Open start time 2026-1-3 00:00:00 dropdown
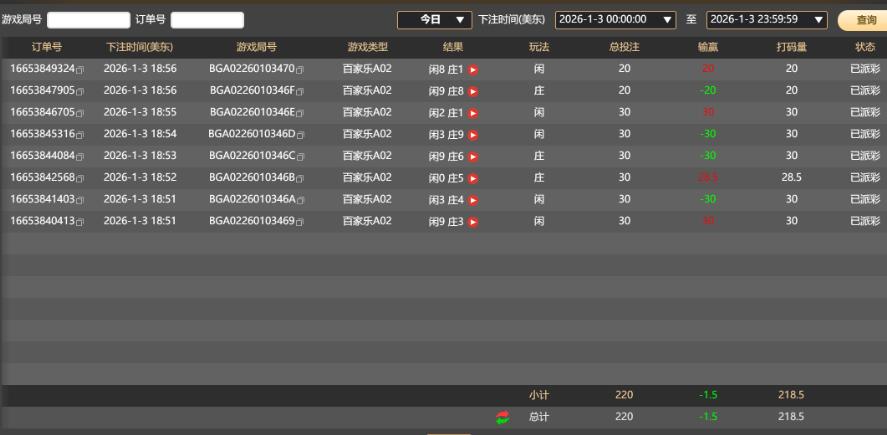This screenshot has height=435, width=887. [615, 20]
